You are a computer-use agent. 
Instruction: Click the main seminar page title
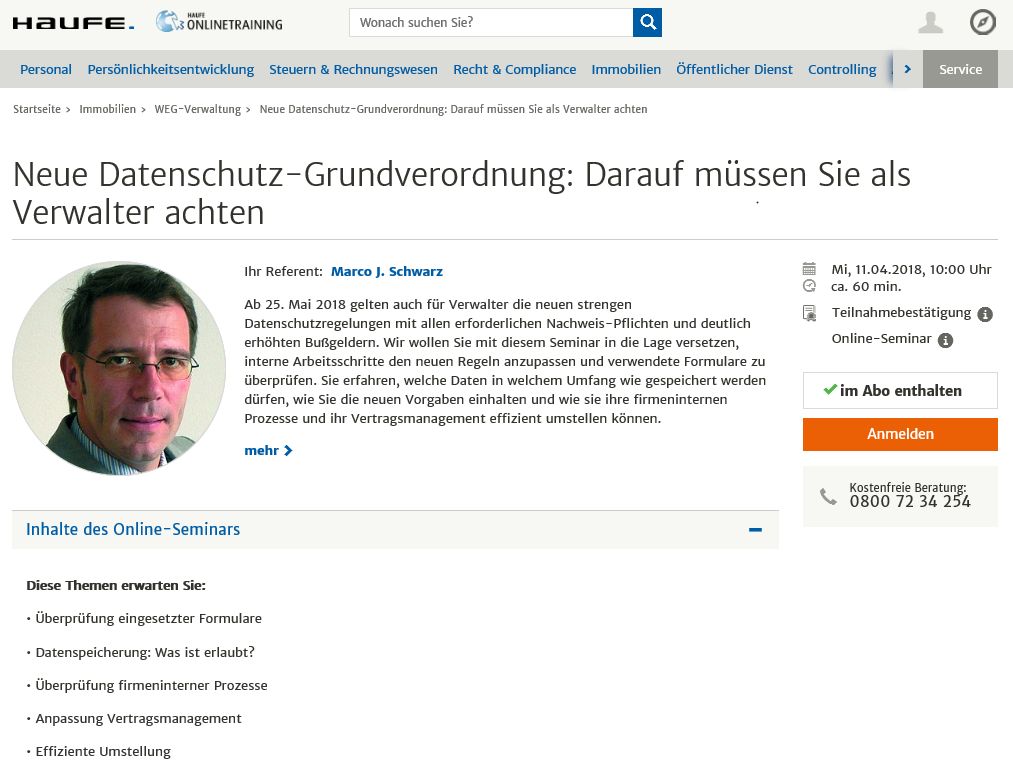[461, 193]
